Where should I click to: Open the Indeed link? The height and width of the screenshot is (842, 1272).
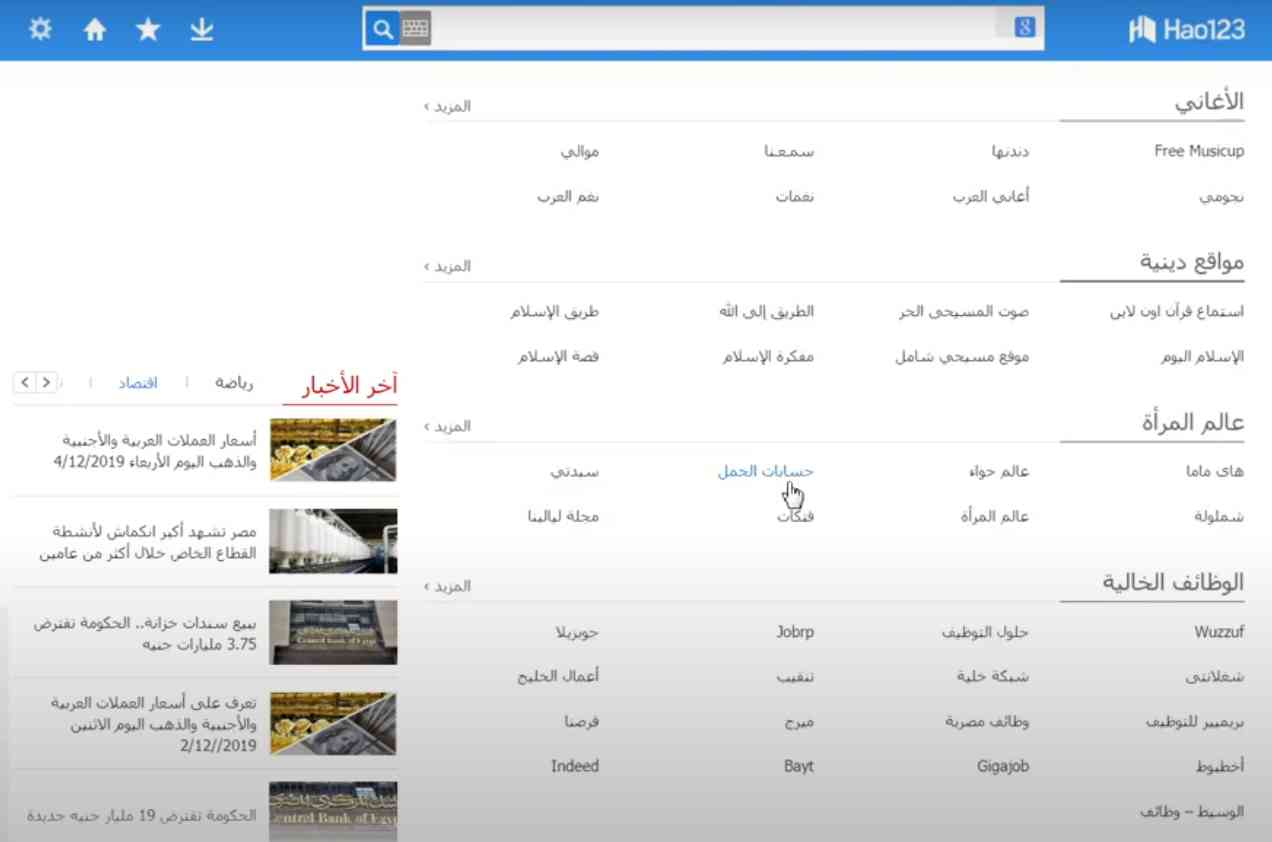click(575, 766)
